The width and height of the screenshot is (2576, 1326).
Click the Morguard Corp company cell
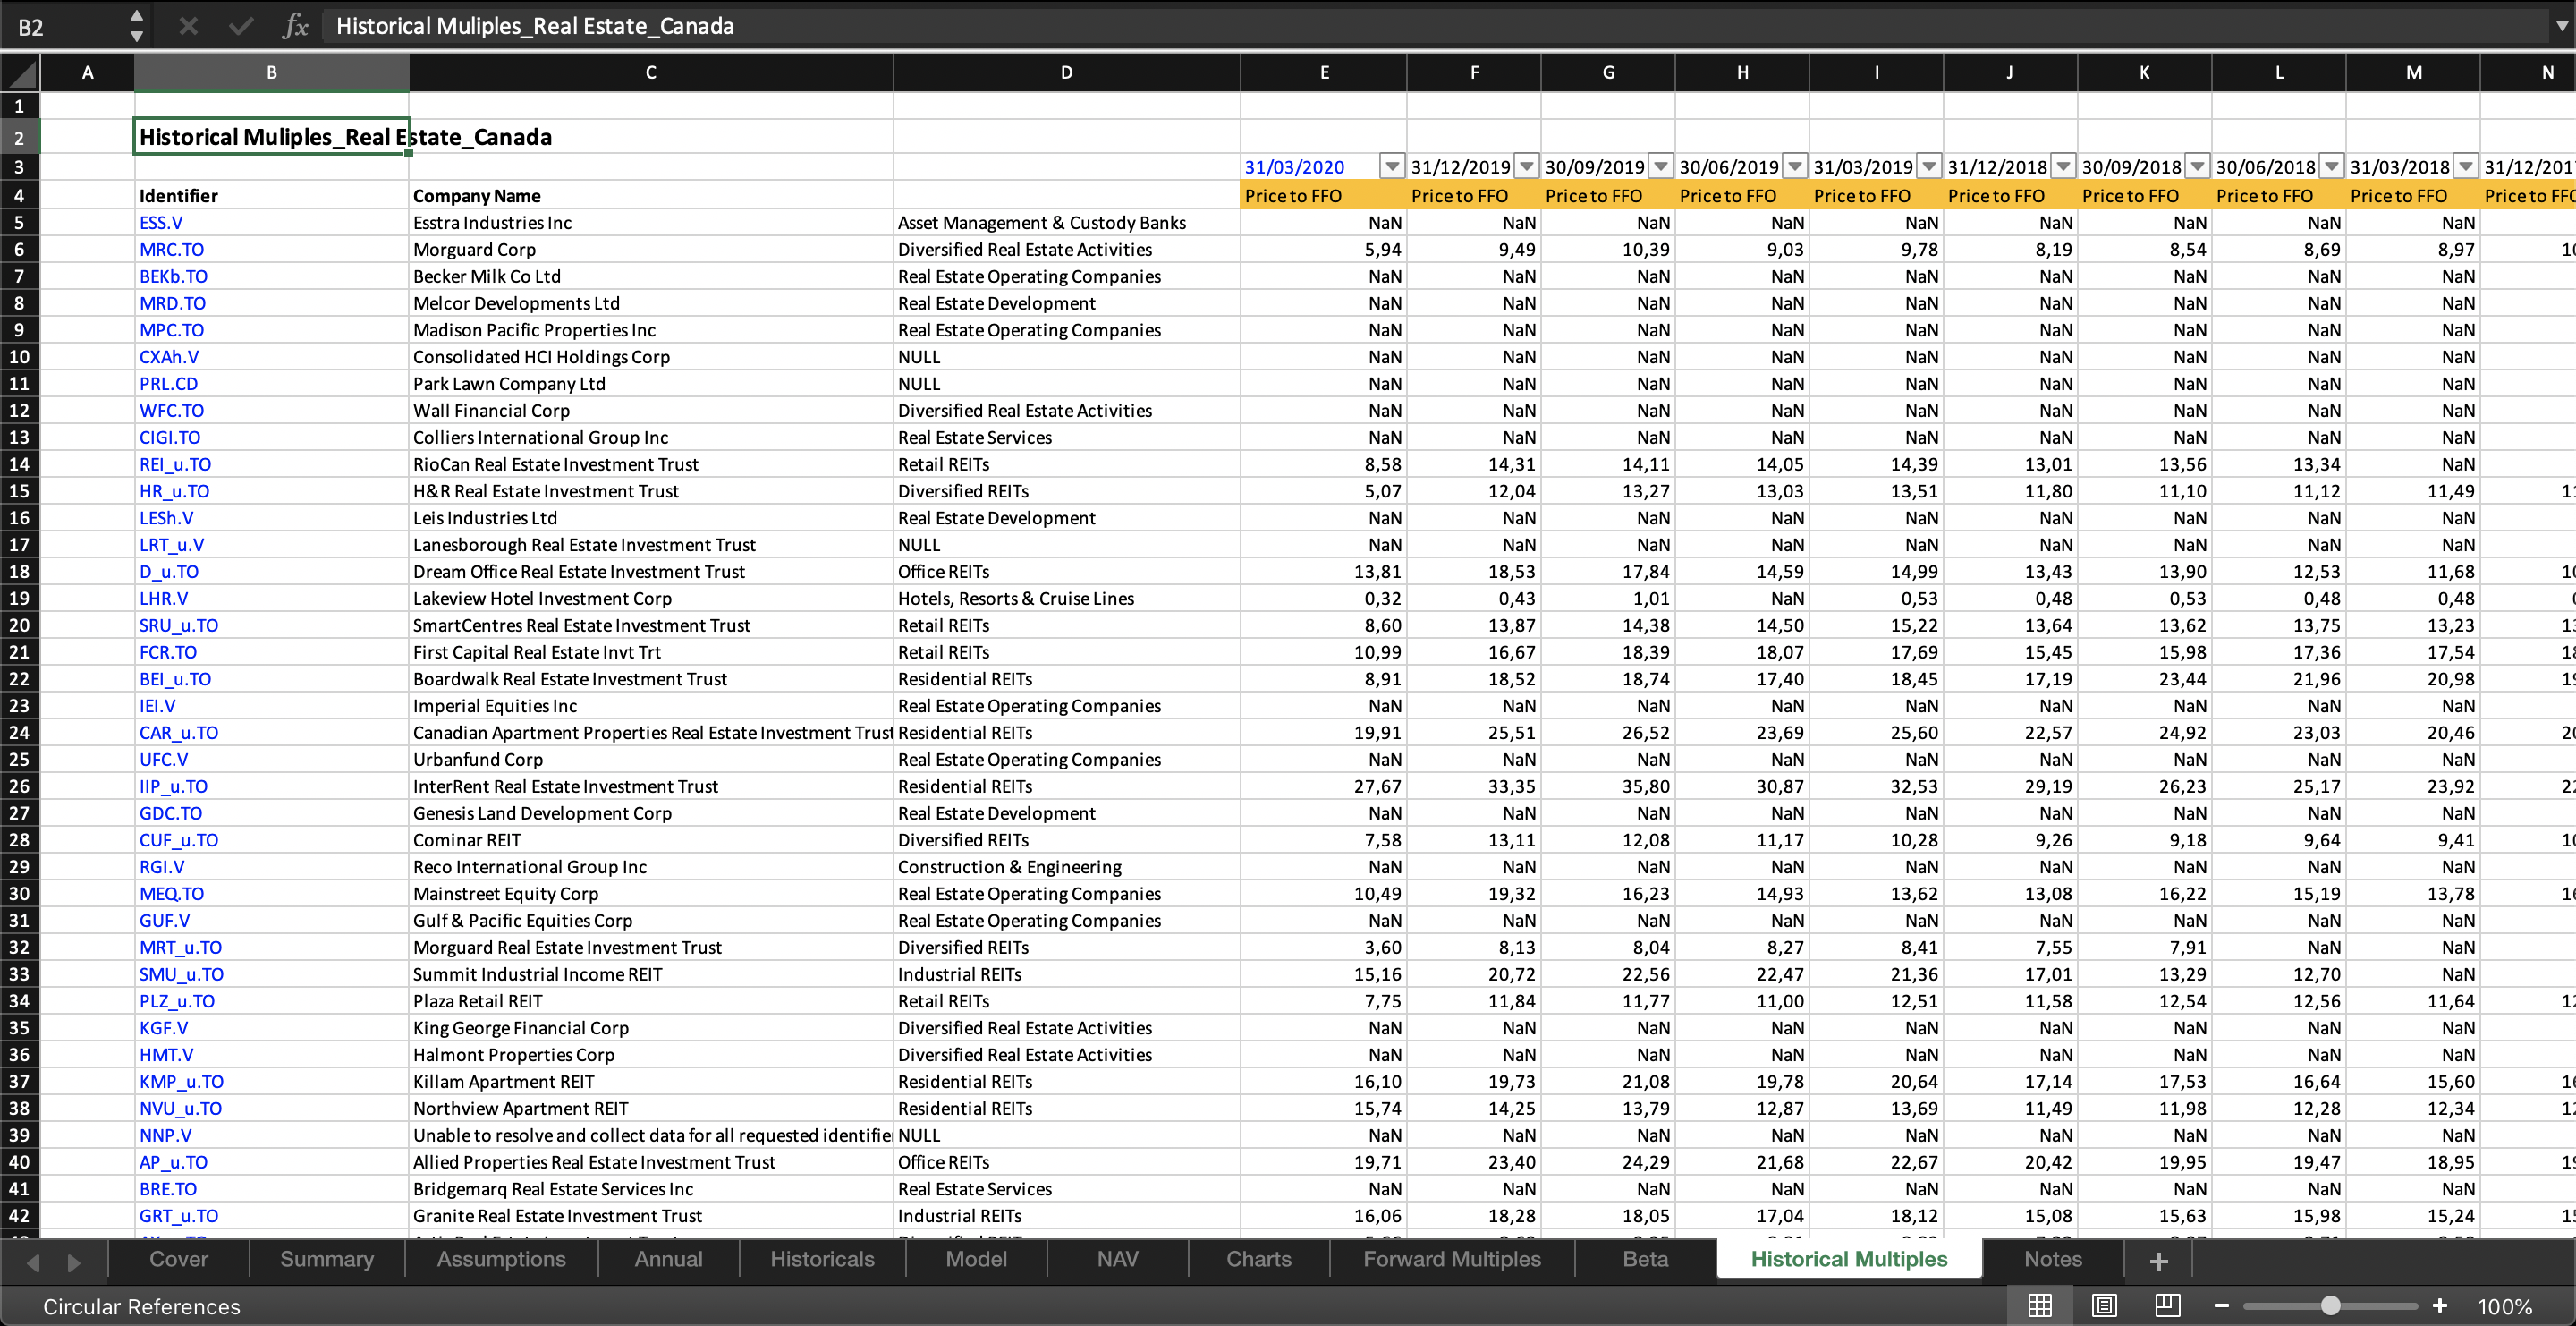point(651,250)
